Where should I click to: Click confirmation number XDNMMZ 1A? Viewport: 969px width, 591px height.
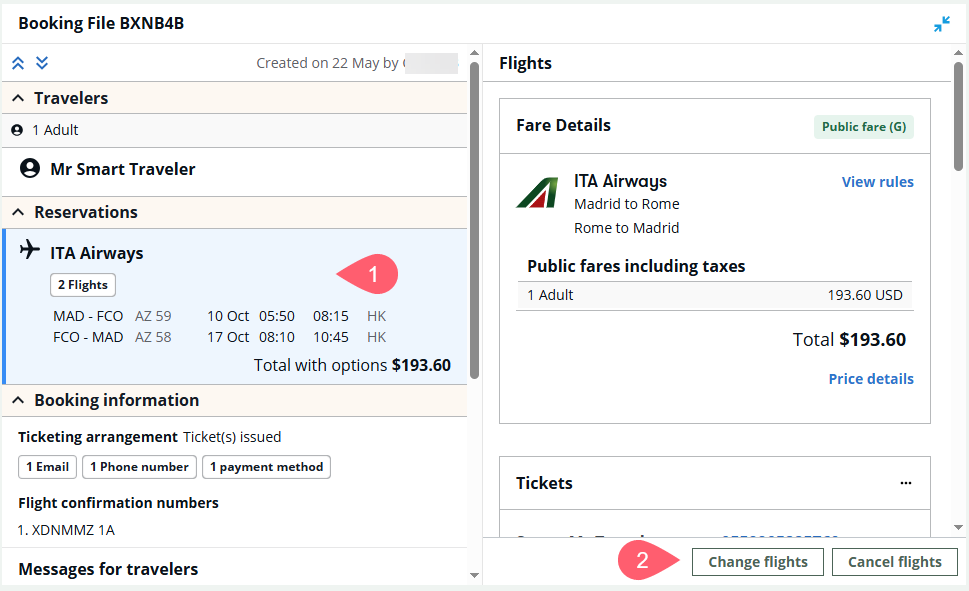73,530
